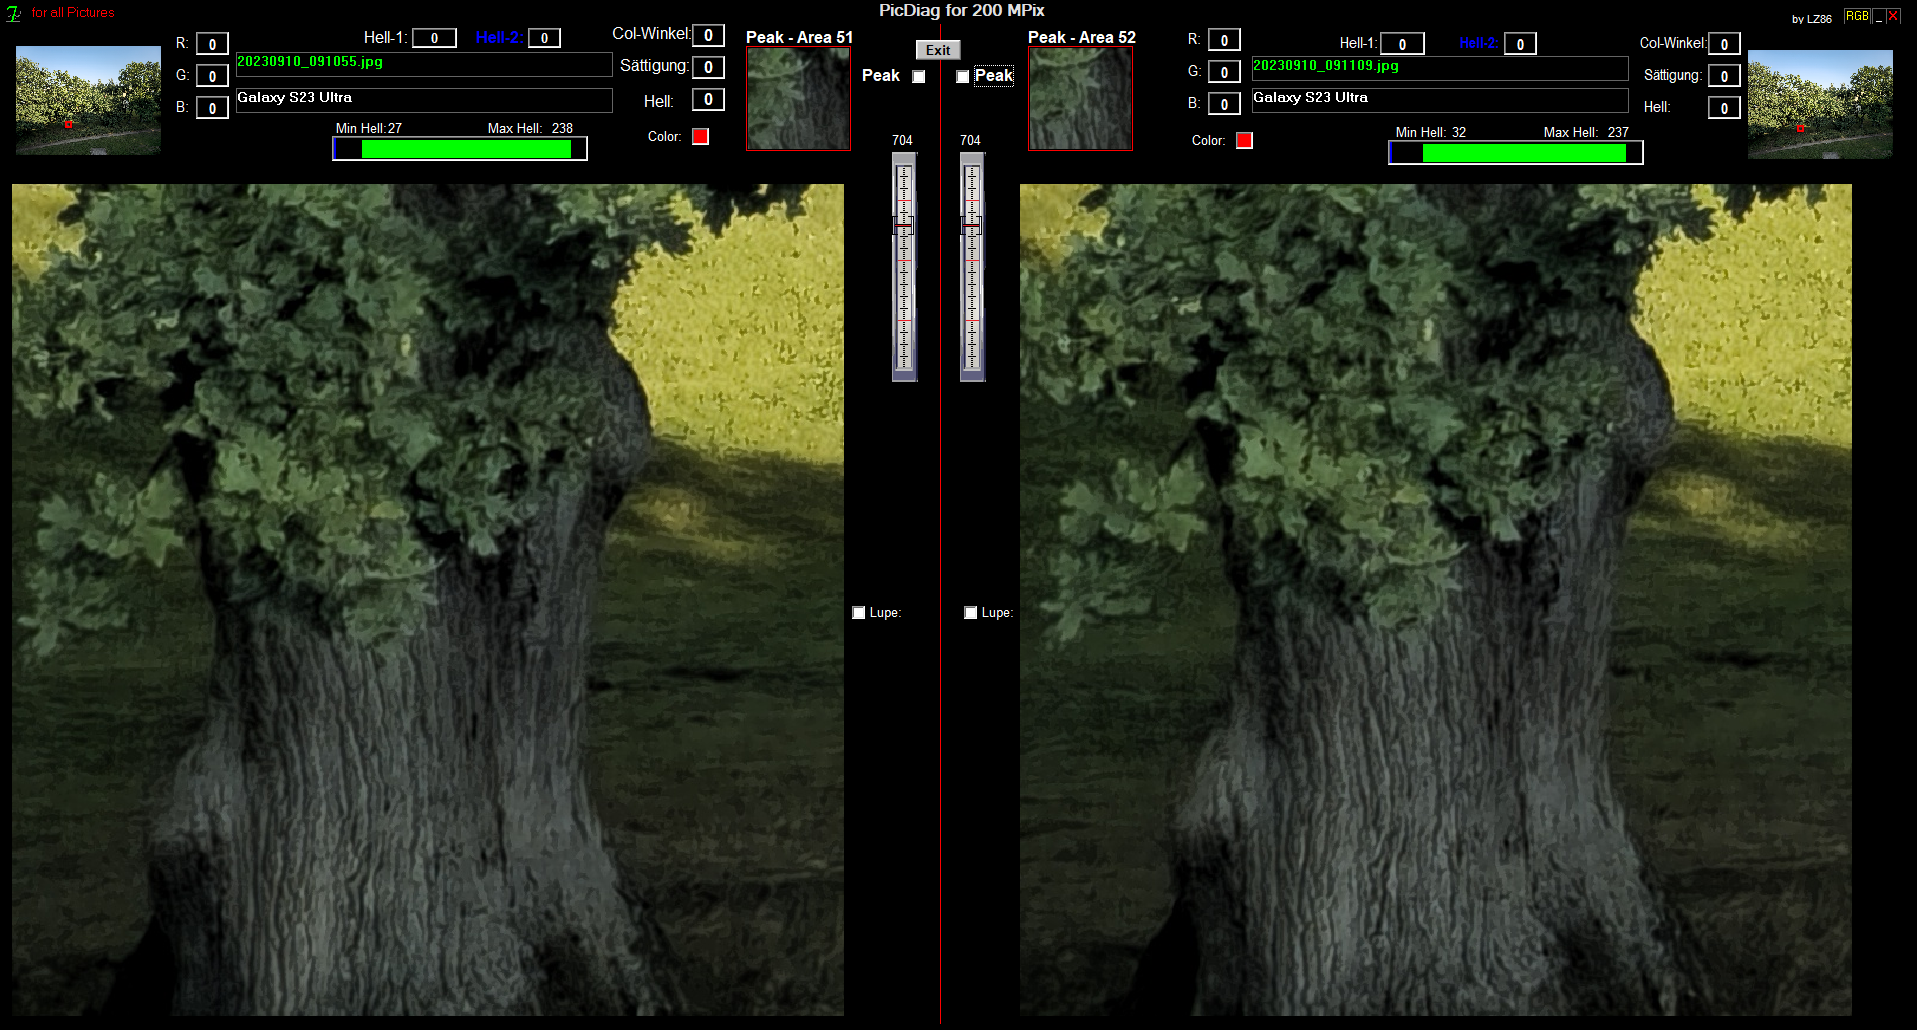Click the right Col-Winkel value box
This screenshot has height=1030, width=1917.
pos(1724,44)
